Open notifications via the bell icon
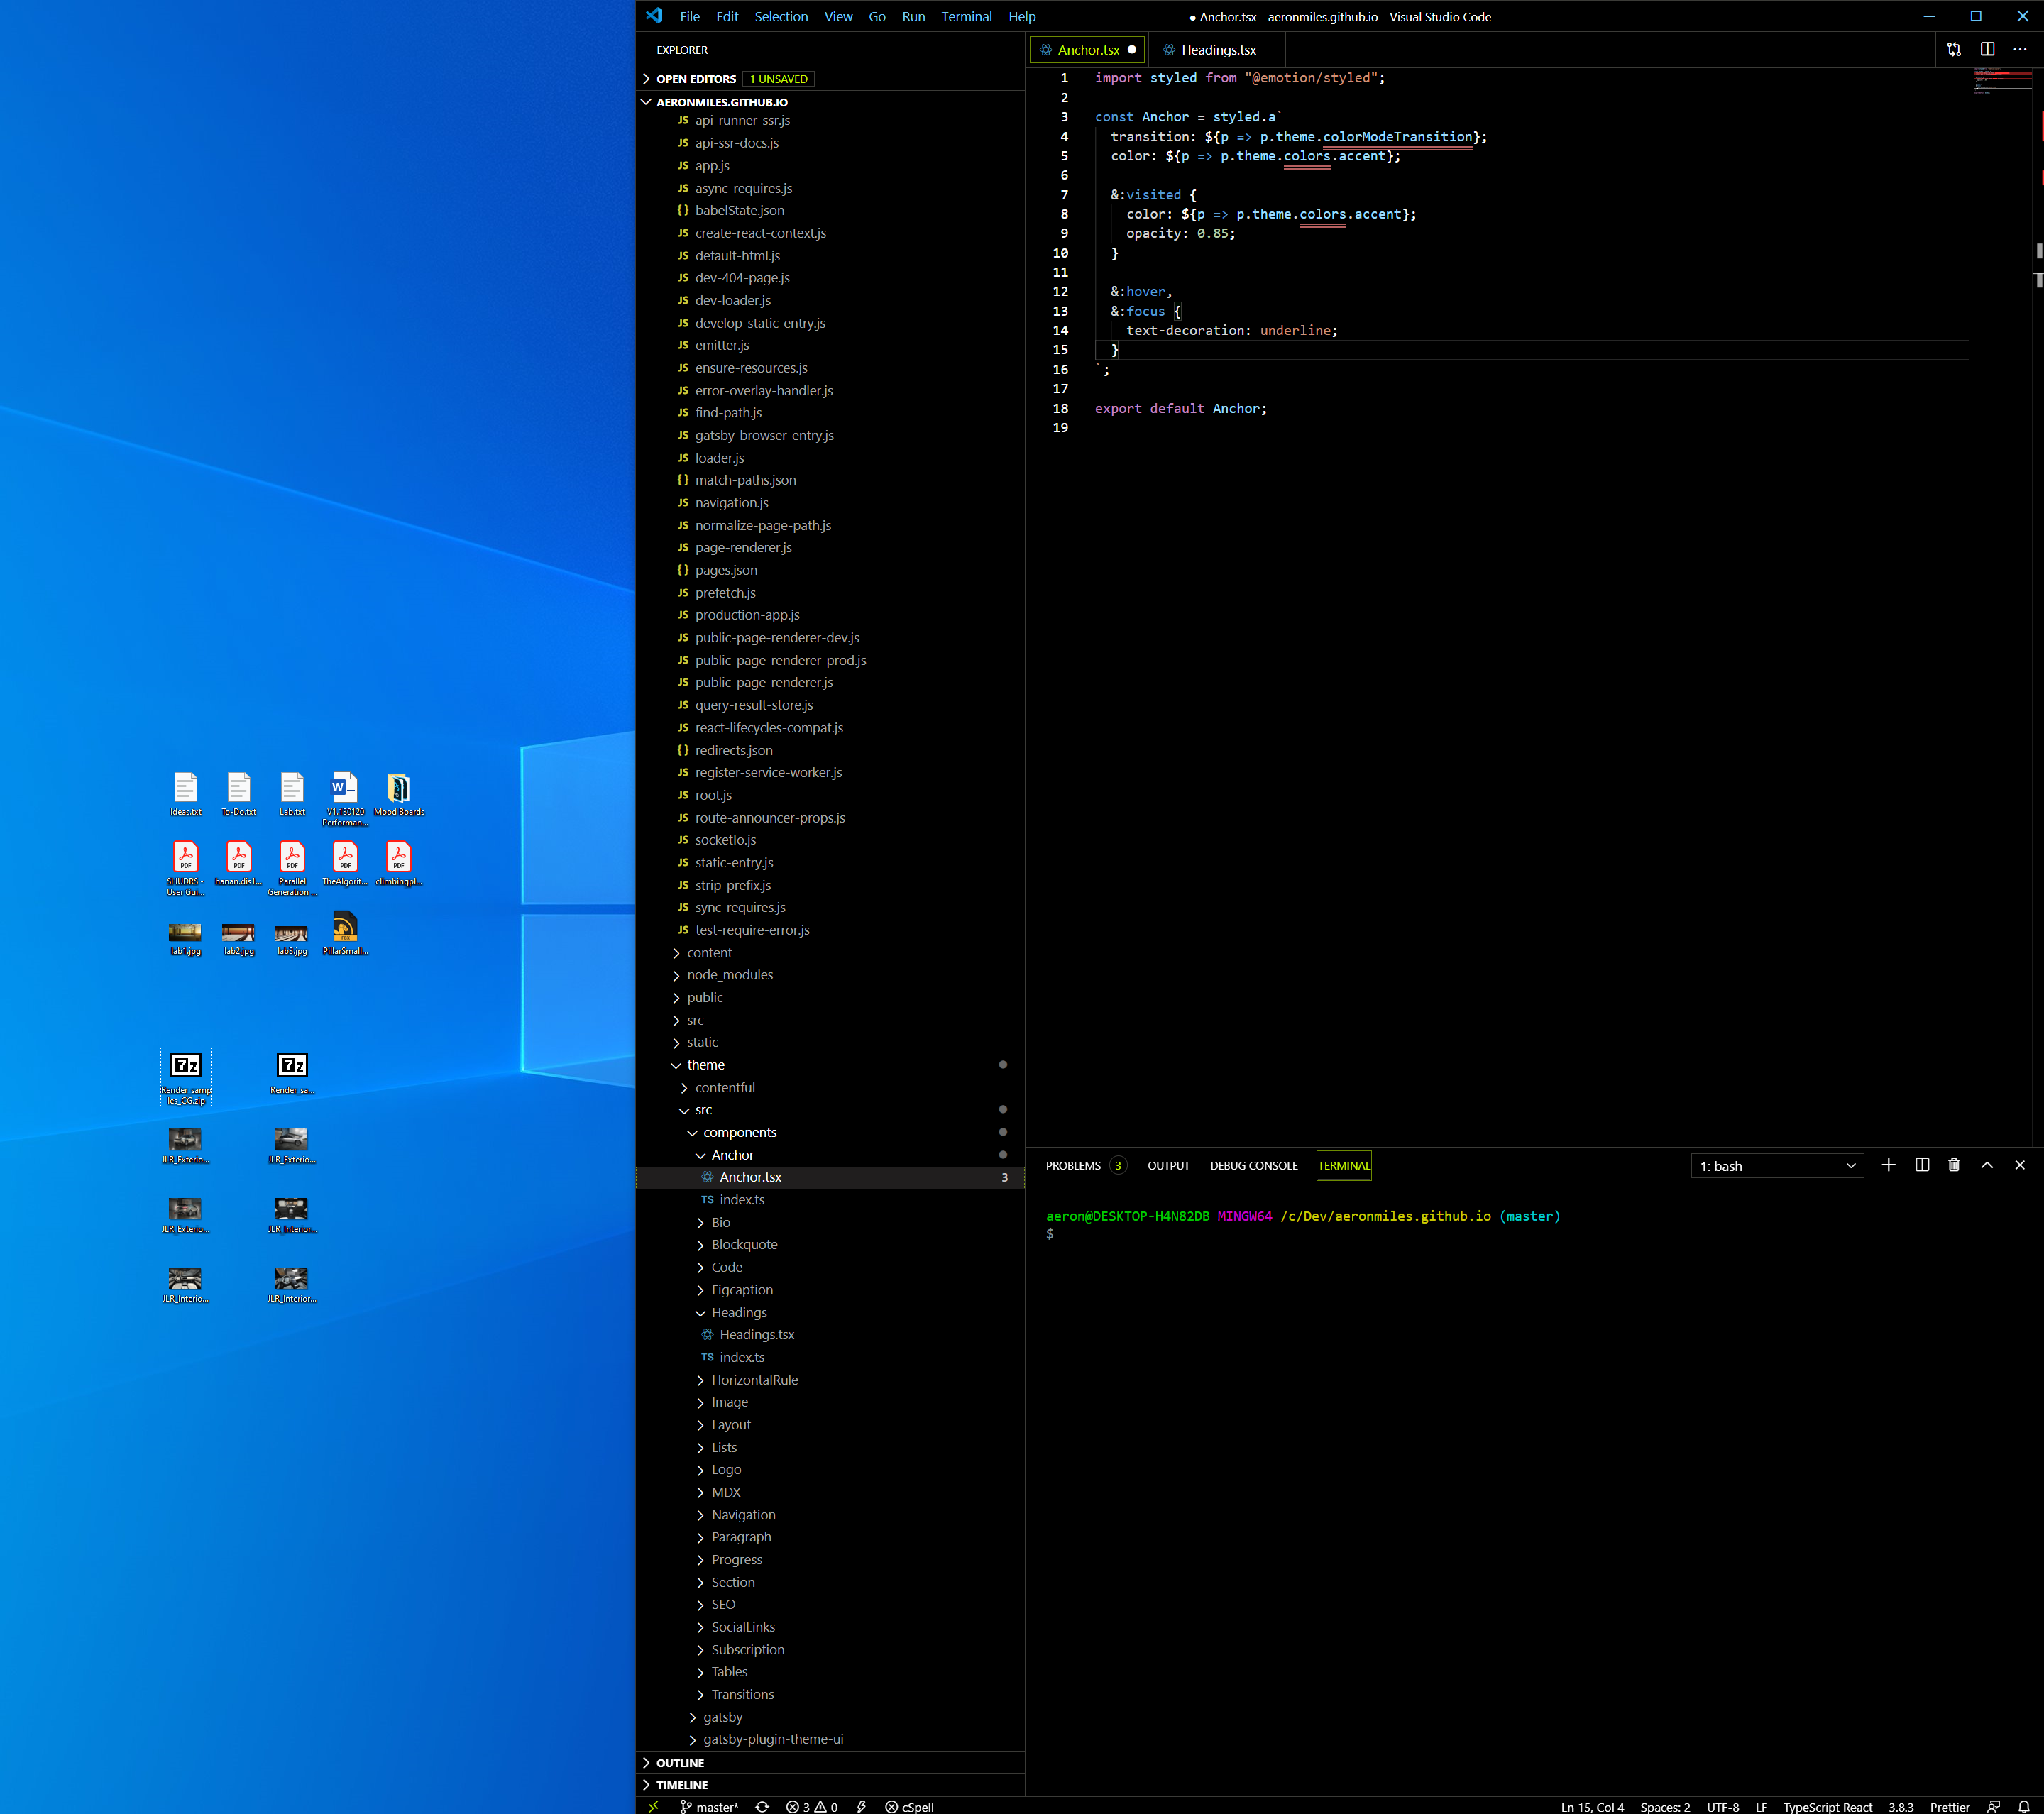Viewport: 2044px width, 1814px height. pyautogui.click(x=2023, y=1806)
